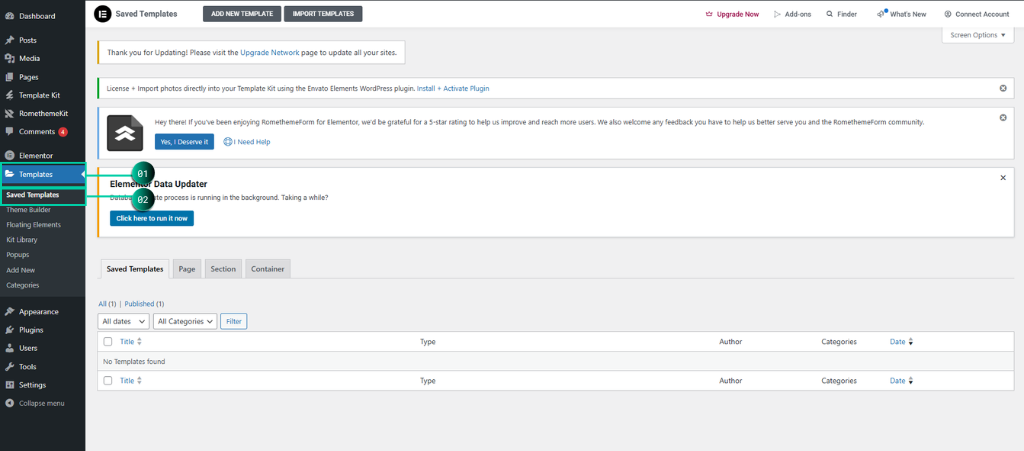Click here to run it now button
The height and width of the screenshot is (451, 1024).
pyautogui.click(x=152, y=219)
